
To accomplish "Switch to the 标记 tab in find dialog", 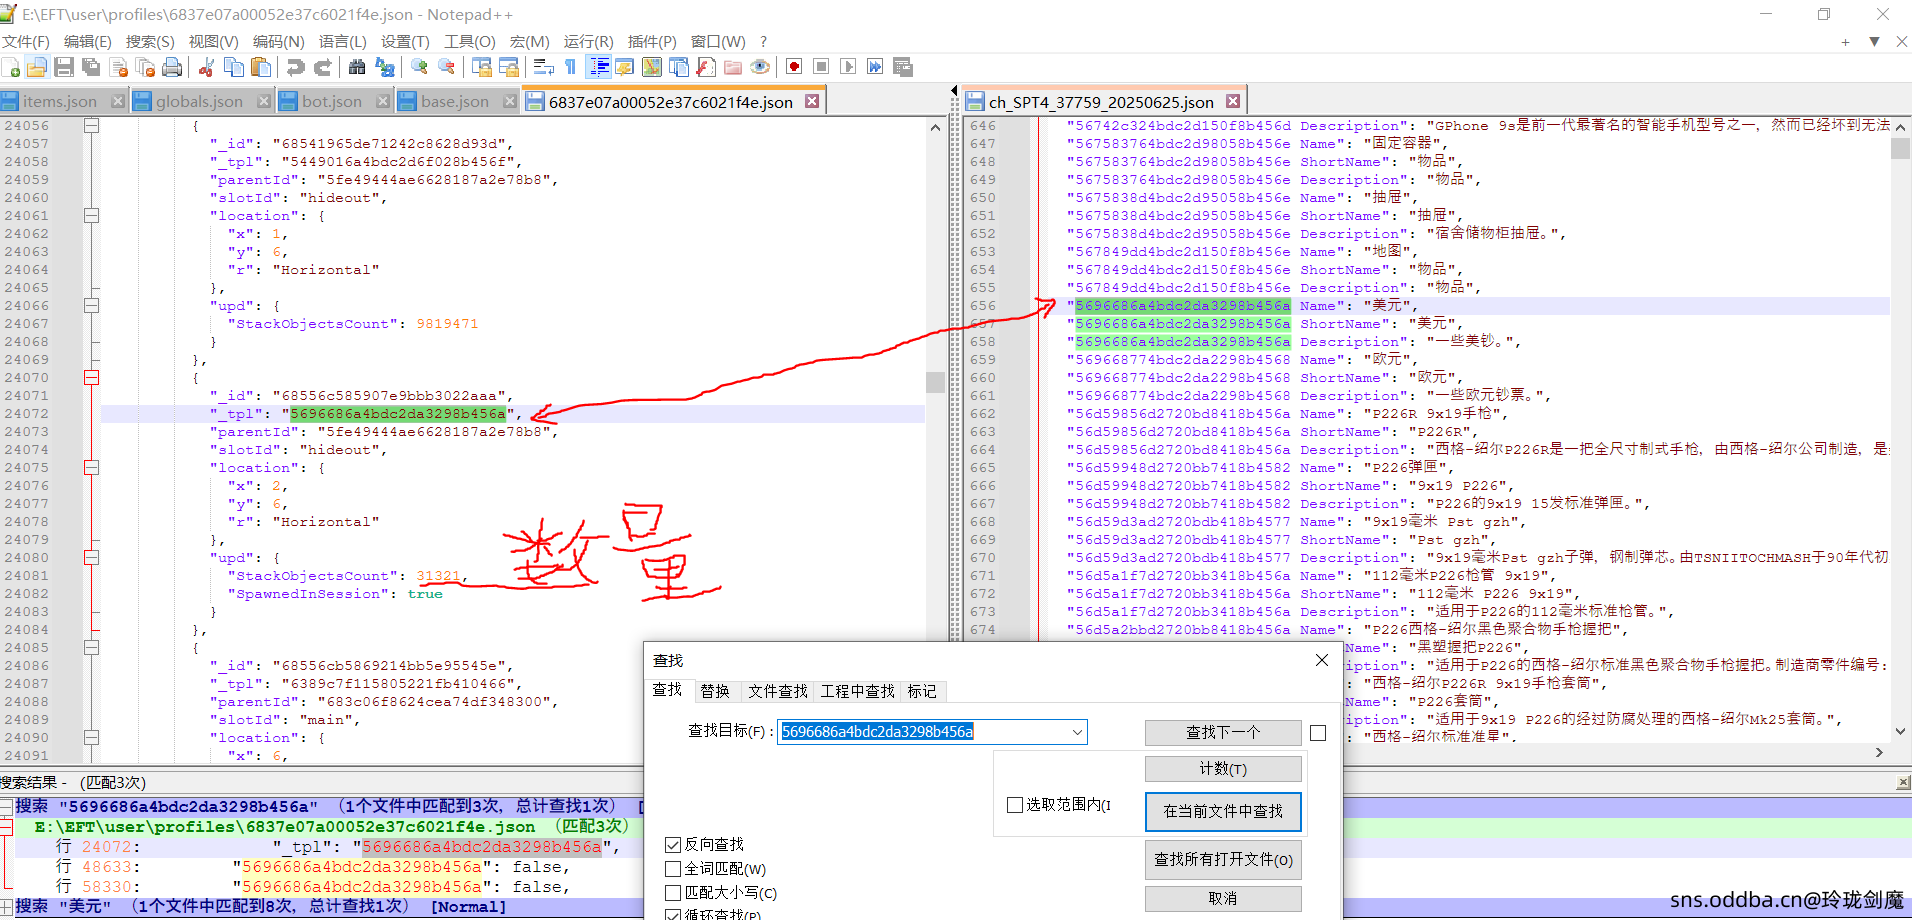I will pyautogui.click(x=922, y=691).
